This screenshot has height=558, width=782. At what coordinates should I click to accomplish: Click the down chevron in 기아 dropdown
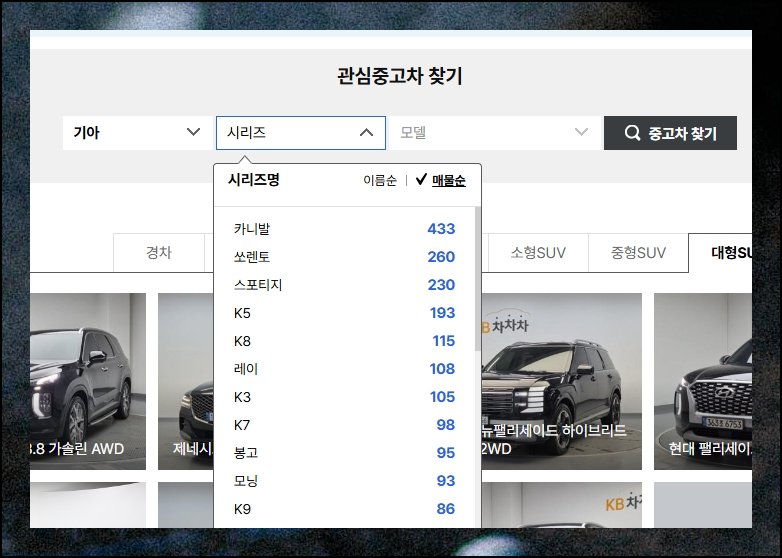[194, 132]
